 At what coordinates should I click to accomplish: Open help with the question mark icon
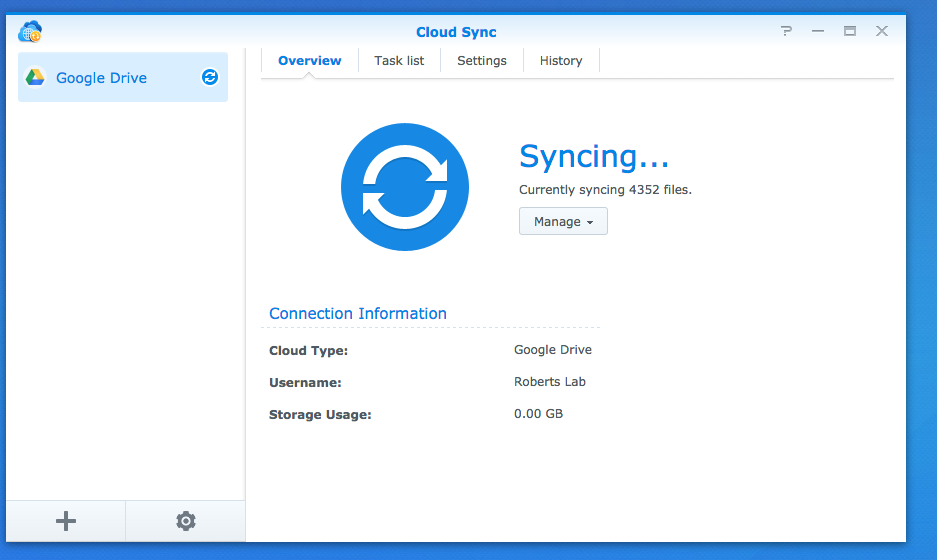pos(787,31)
